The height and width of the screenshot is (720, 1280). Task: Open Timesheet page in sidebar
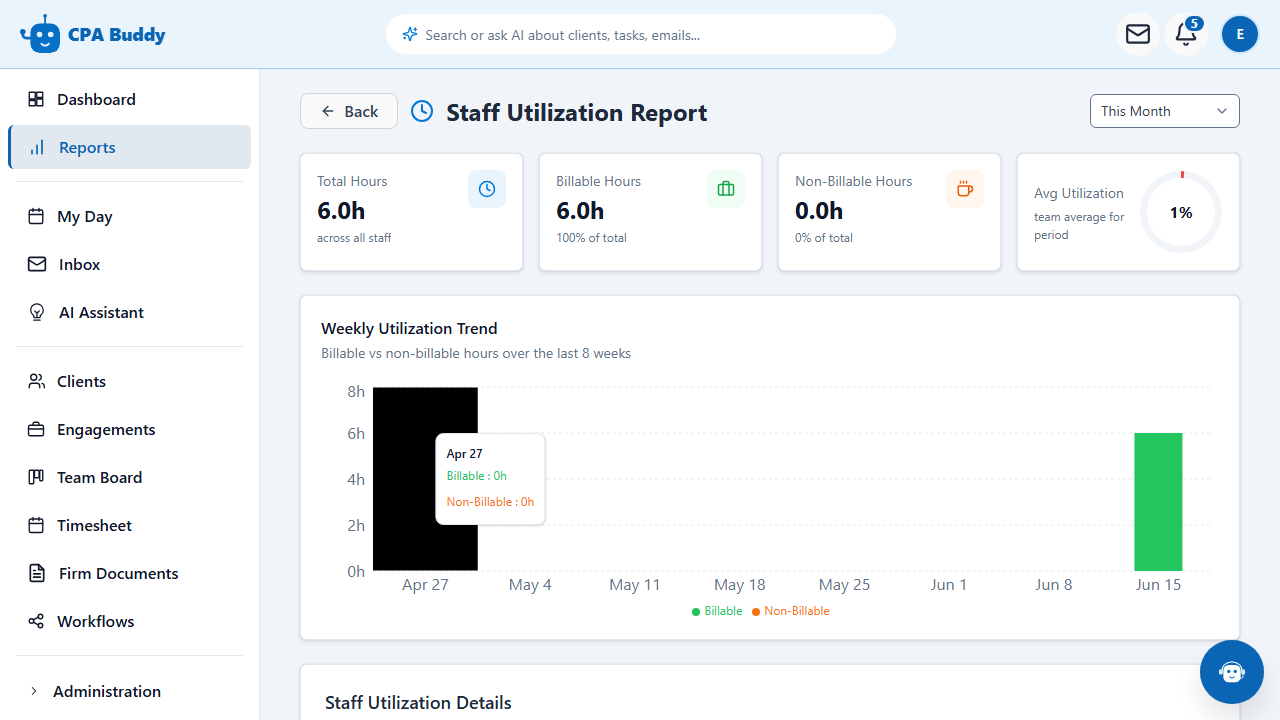pos(129,525)
